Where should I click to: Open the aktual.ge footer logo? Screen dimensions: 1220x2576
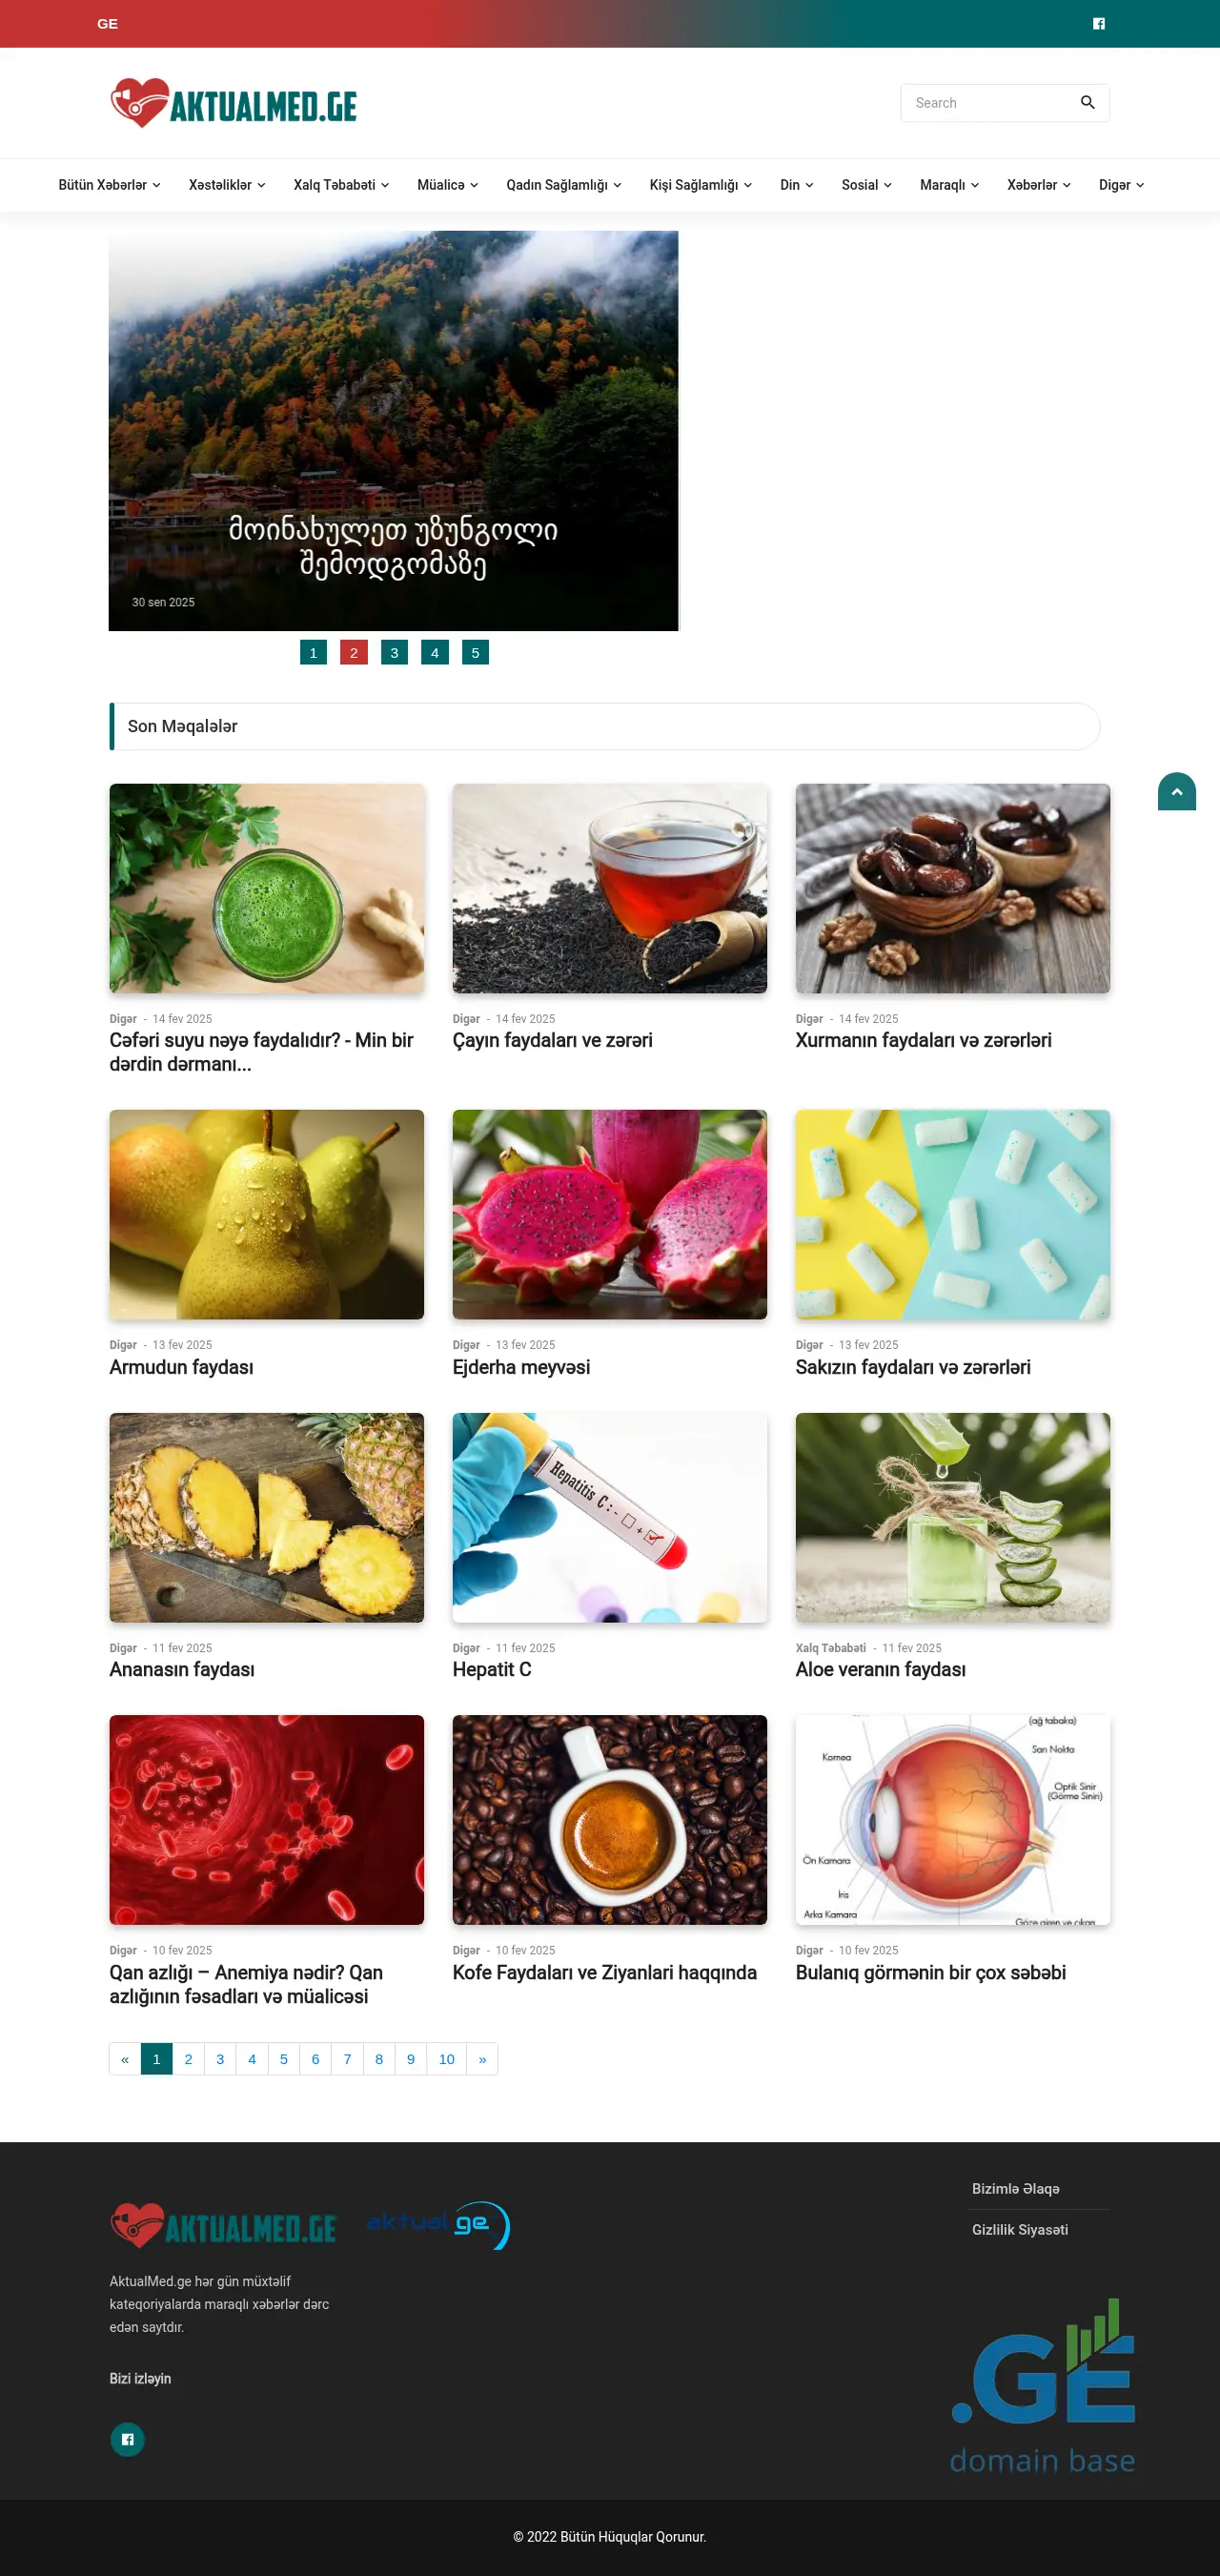pyautogui.click(x=438, y=2224)
